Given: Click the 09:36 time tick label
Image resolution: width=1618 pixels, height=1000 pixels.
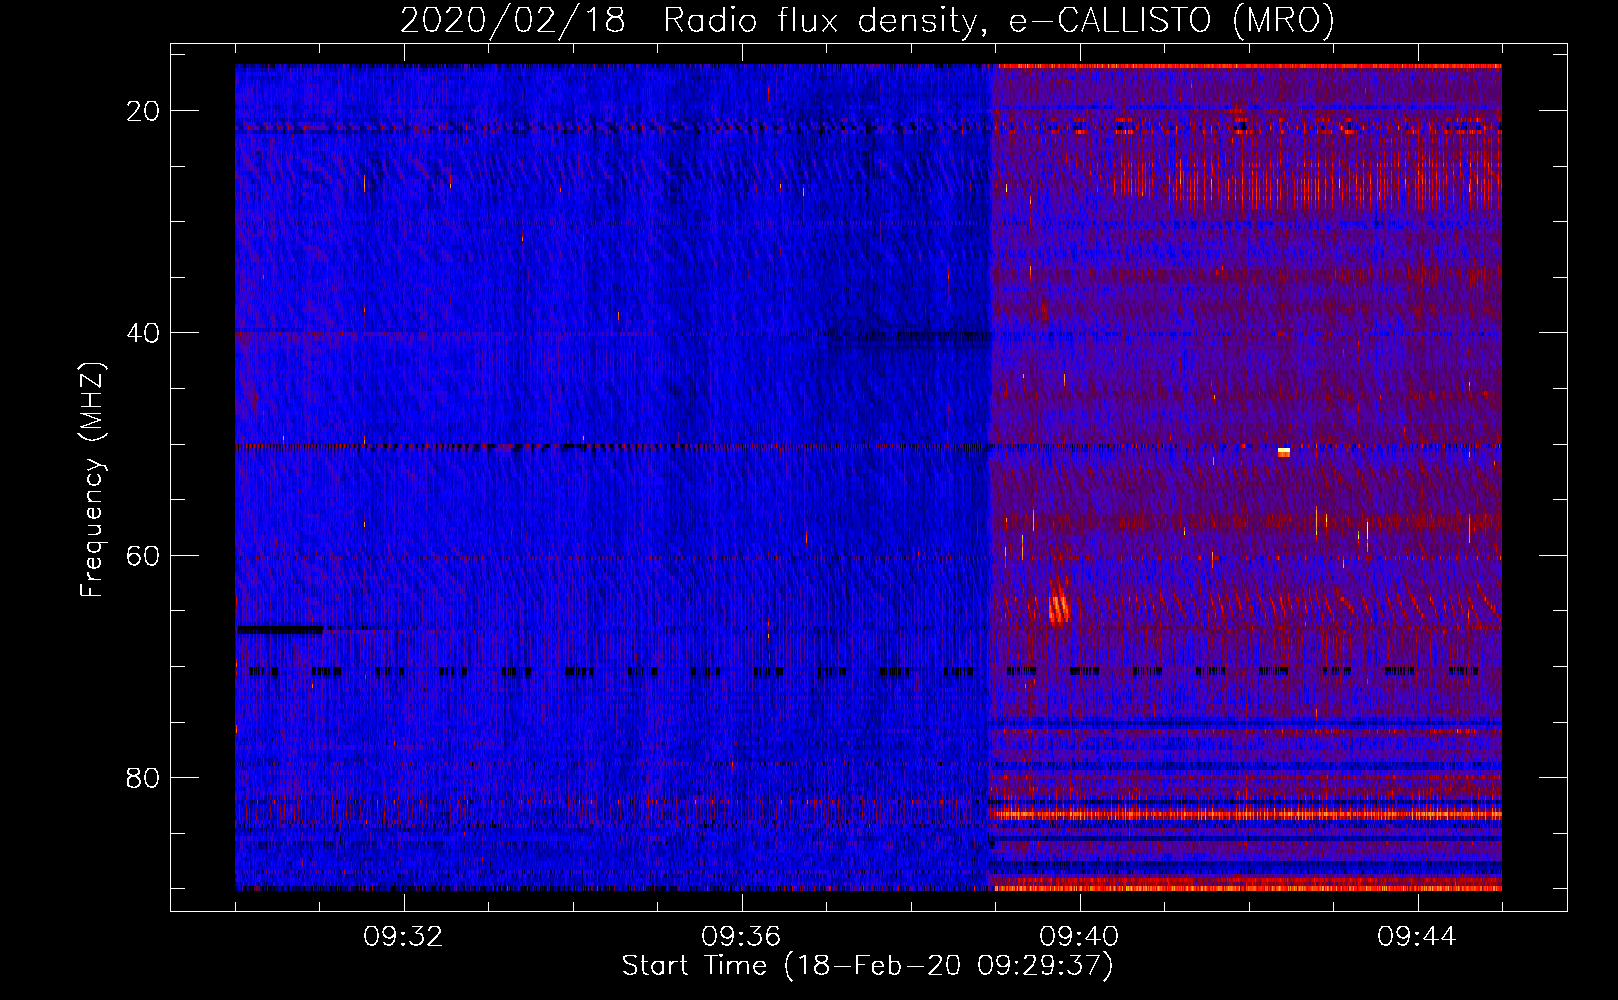Looking at the screenshot, I should [x=741, y=937].
